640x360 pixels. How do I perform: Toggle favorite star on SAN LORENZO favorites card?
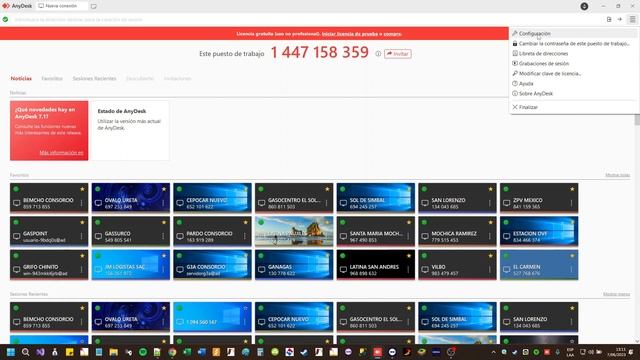pyautogui.click(x=491, y=189)
